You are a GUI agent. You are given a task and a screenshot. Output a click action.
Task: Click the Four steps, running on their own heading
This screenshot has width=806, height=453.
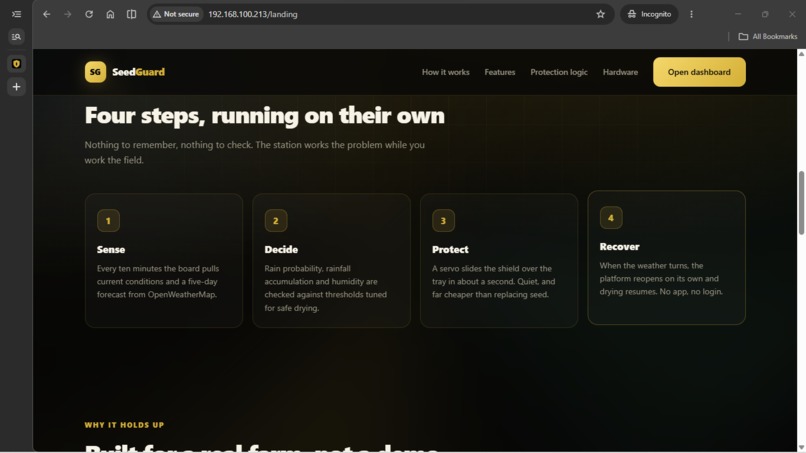click(x=265, y=116)
